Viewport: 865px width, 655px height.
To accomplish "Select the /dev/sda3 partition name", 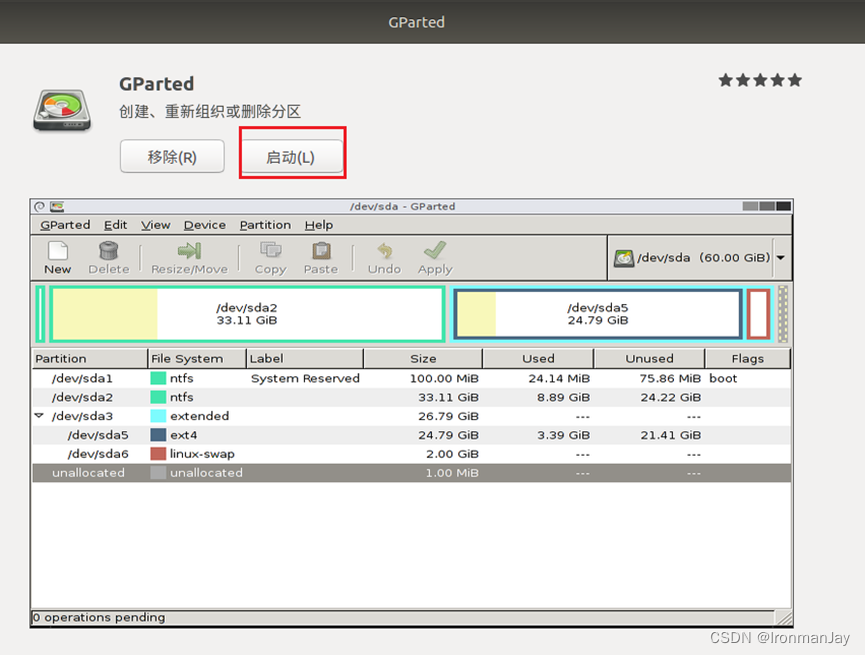I will tap(82, 416).
